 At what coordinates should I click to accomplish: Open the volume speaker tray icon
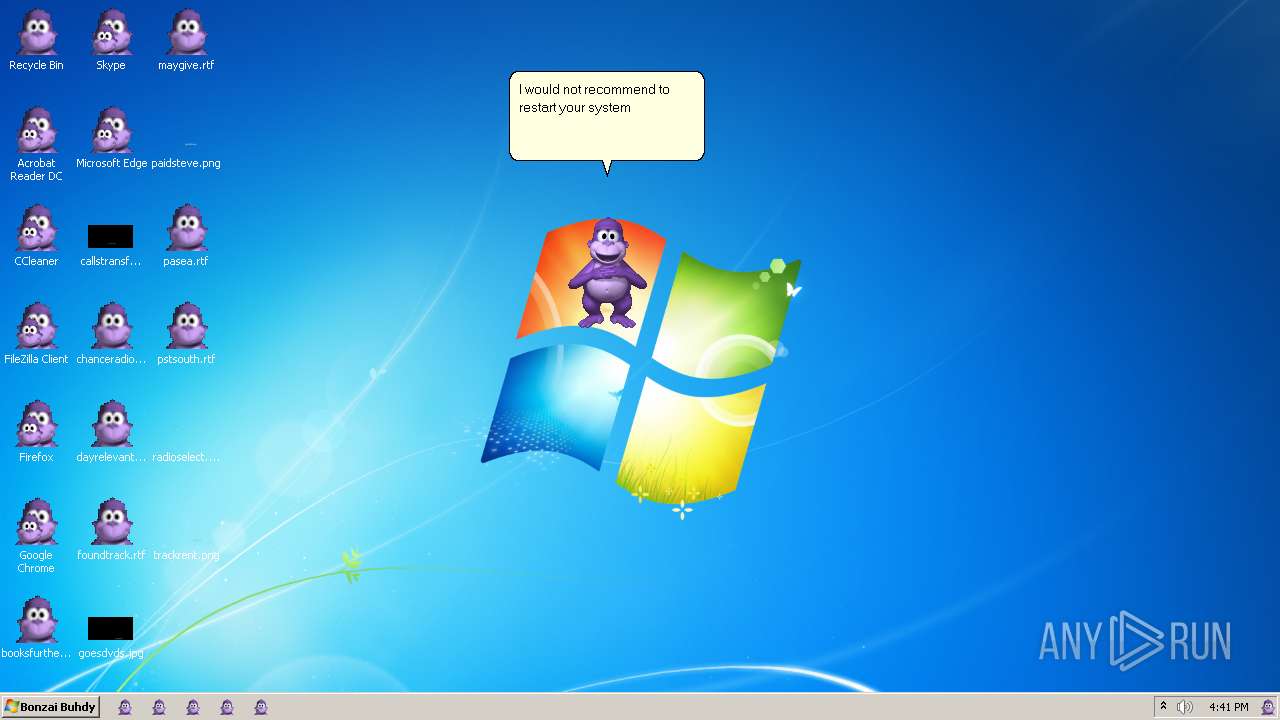[x=1185, y=707]
